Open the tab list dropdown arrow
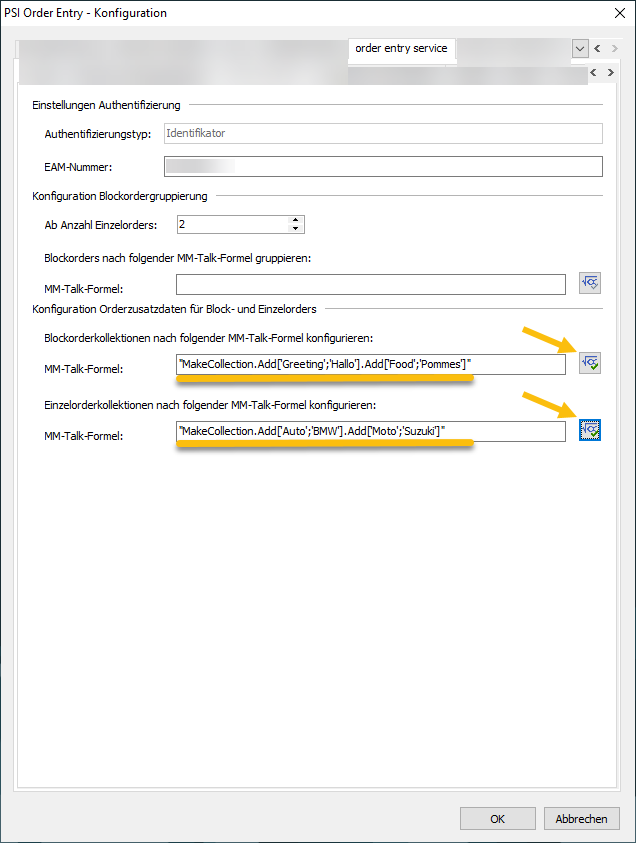This screenshot has width=636, height=843. click(580, 48)
